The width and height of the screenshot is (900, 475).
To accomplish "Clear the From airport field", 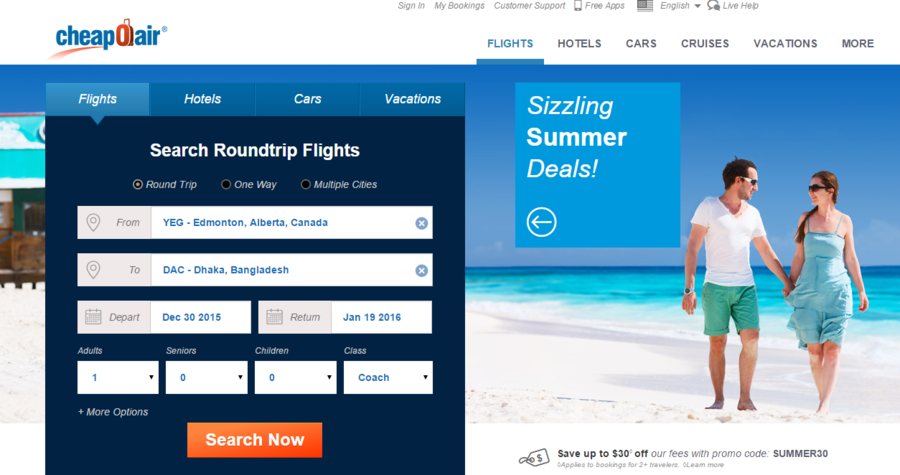I will click(x=421, y=223).
